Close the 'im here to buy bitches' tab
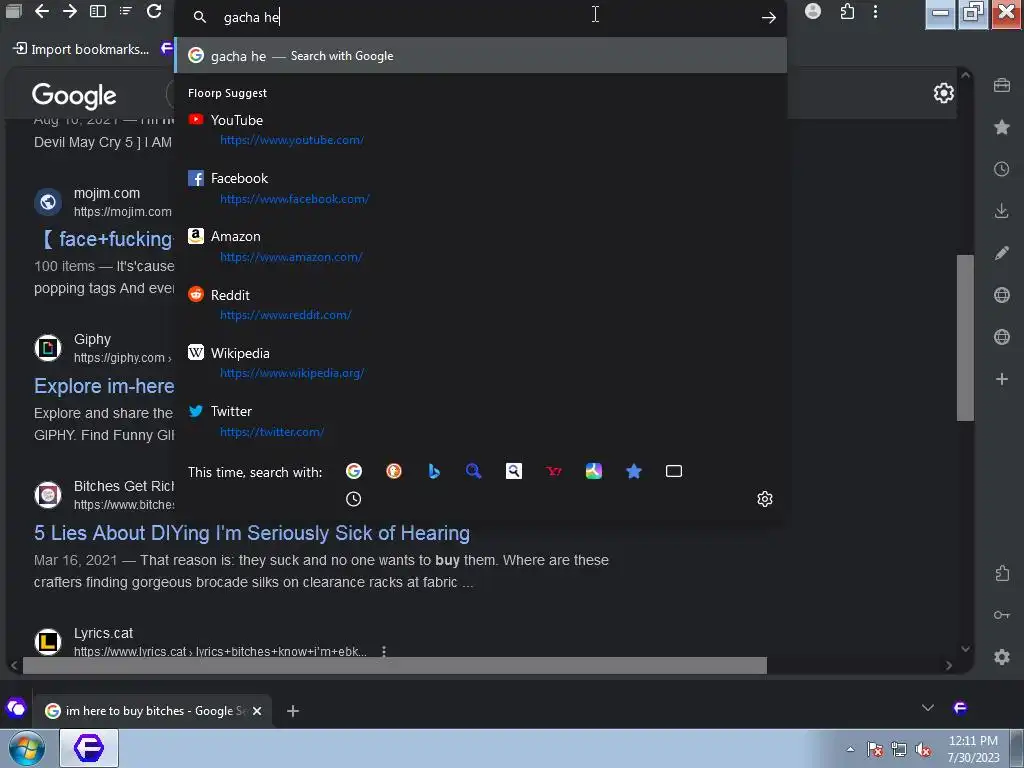This screenshot has width=1024, height=768. [x=257, y=711]
